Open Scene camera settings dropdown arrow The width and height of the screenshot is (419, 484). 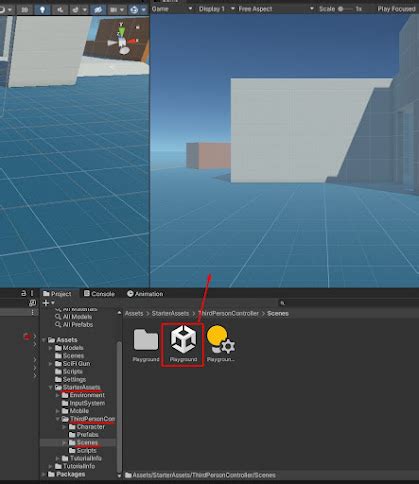click(122, 10)
